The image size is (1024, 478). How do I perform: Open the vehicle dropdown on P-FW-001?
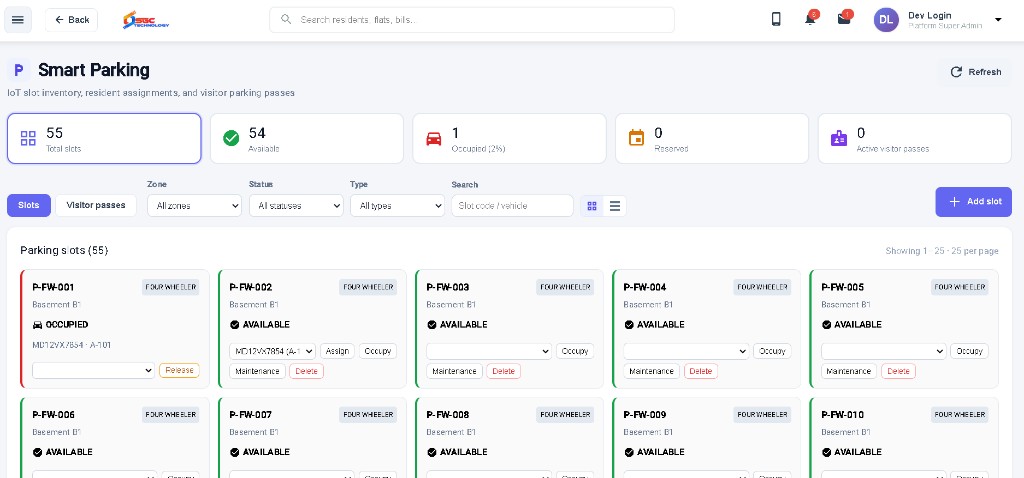[93, 370]
